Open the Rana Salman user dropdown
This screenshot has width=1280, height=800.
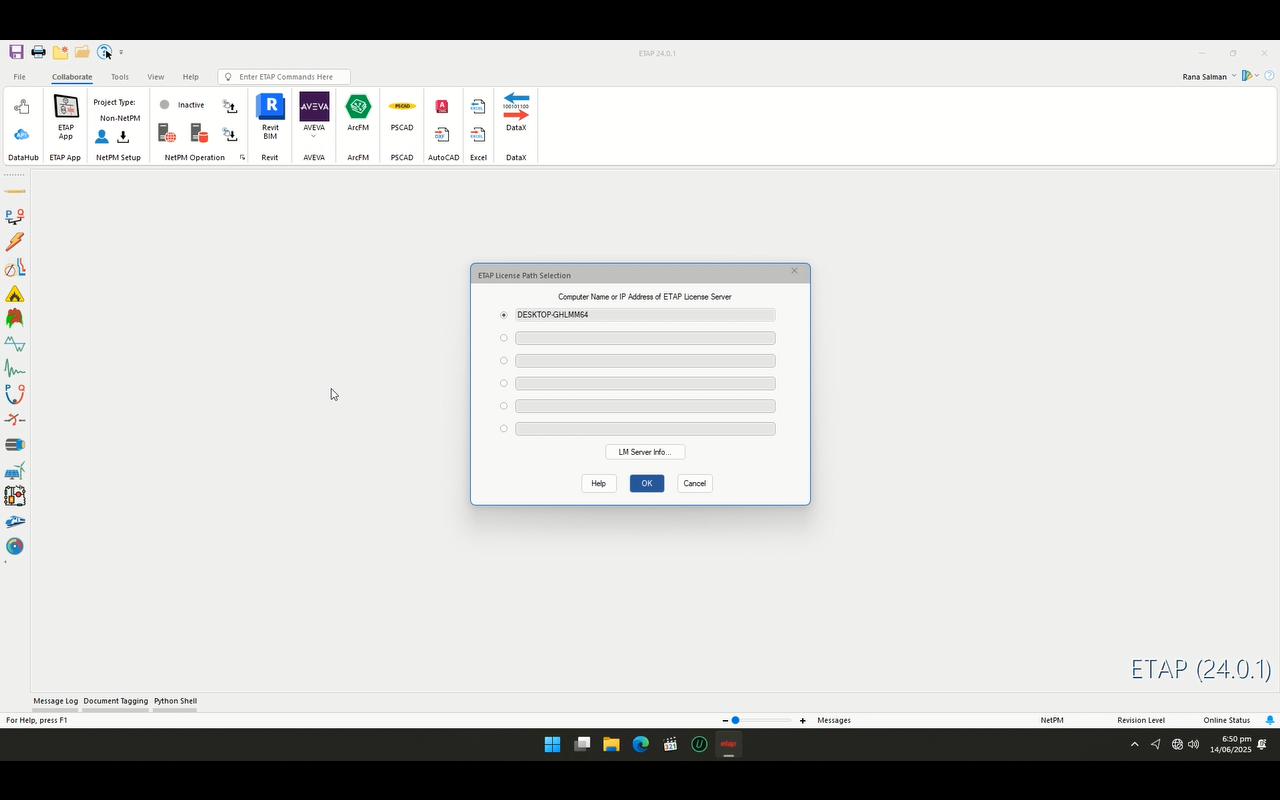[x=1234, y=76]
